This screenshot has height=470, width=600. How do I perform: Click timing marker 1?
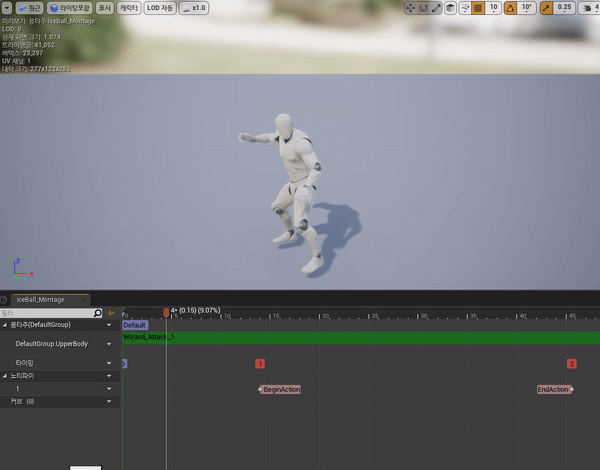tap(260, 364)
